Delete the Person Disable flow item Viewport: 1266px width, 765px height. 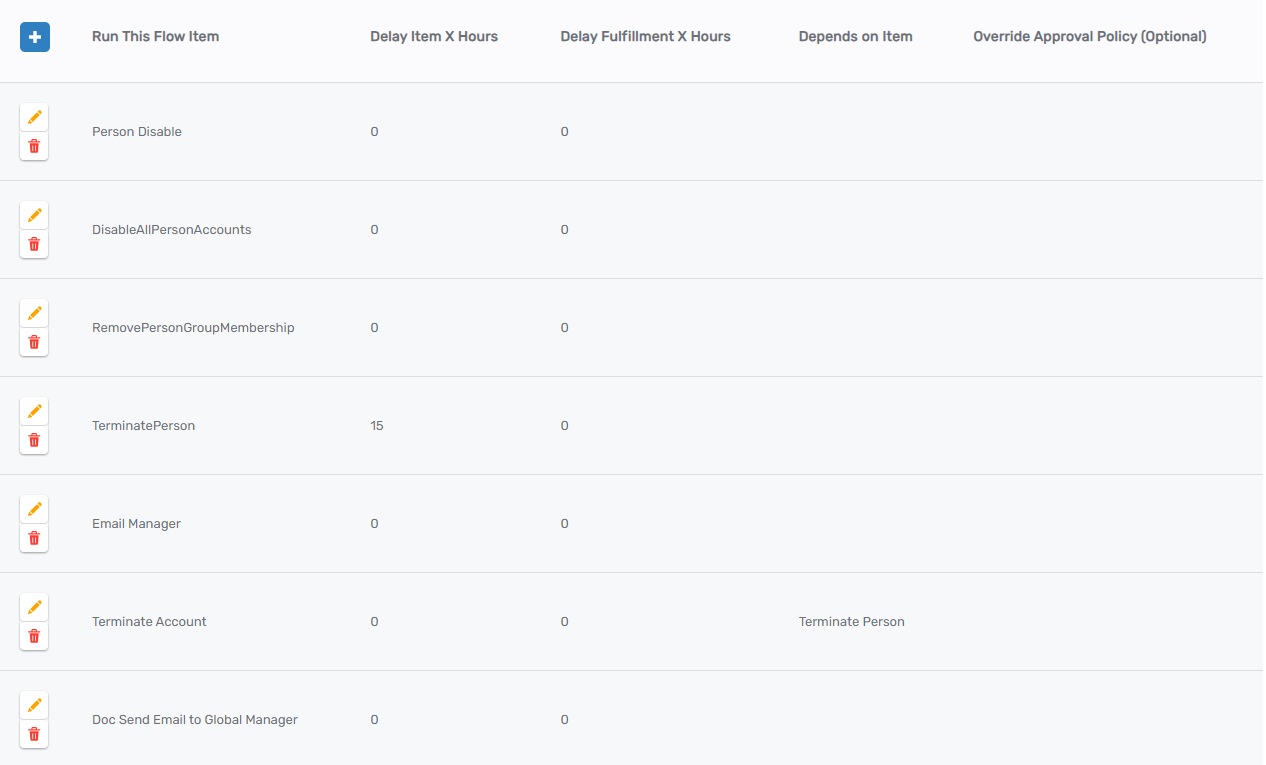pyautogui.click(x=34, y=147)
